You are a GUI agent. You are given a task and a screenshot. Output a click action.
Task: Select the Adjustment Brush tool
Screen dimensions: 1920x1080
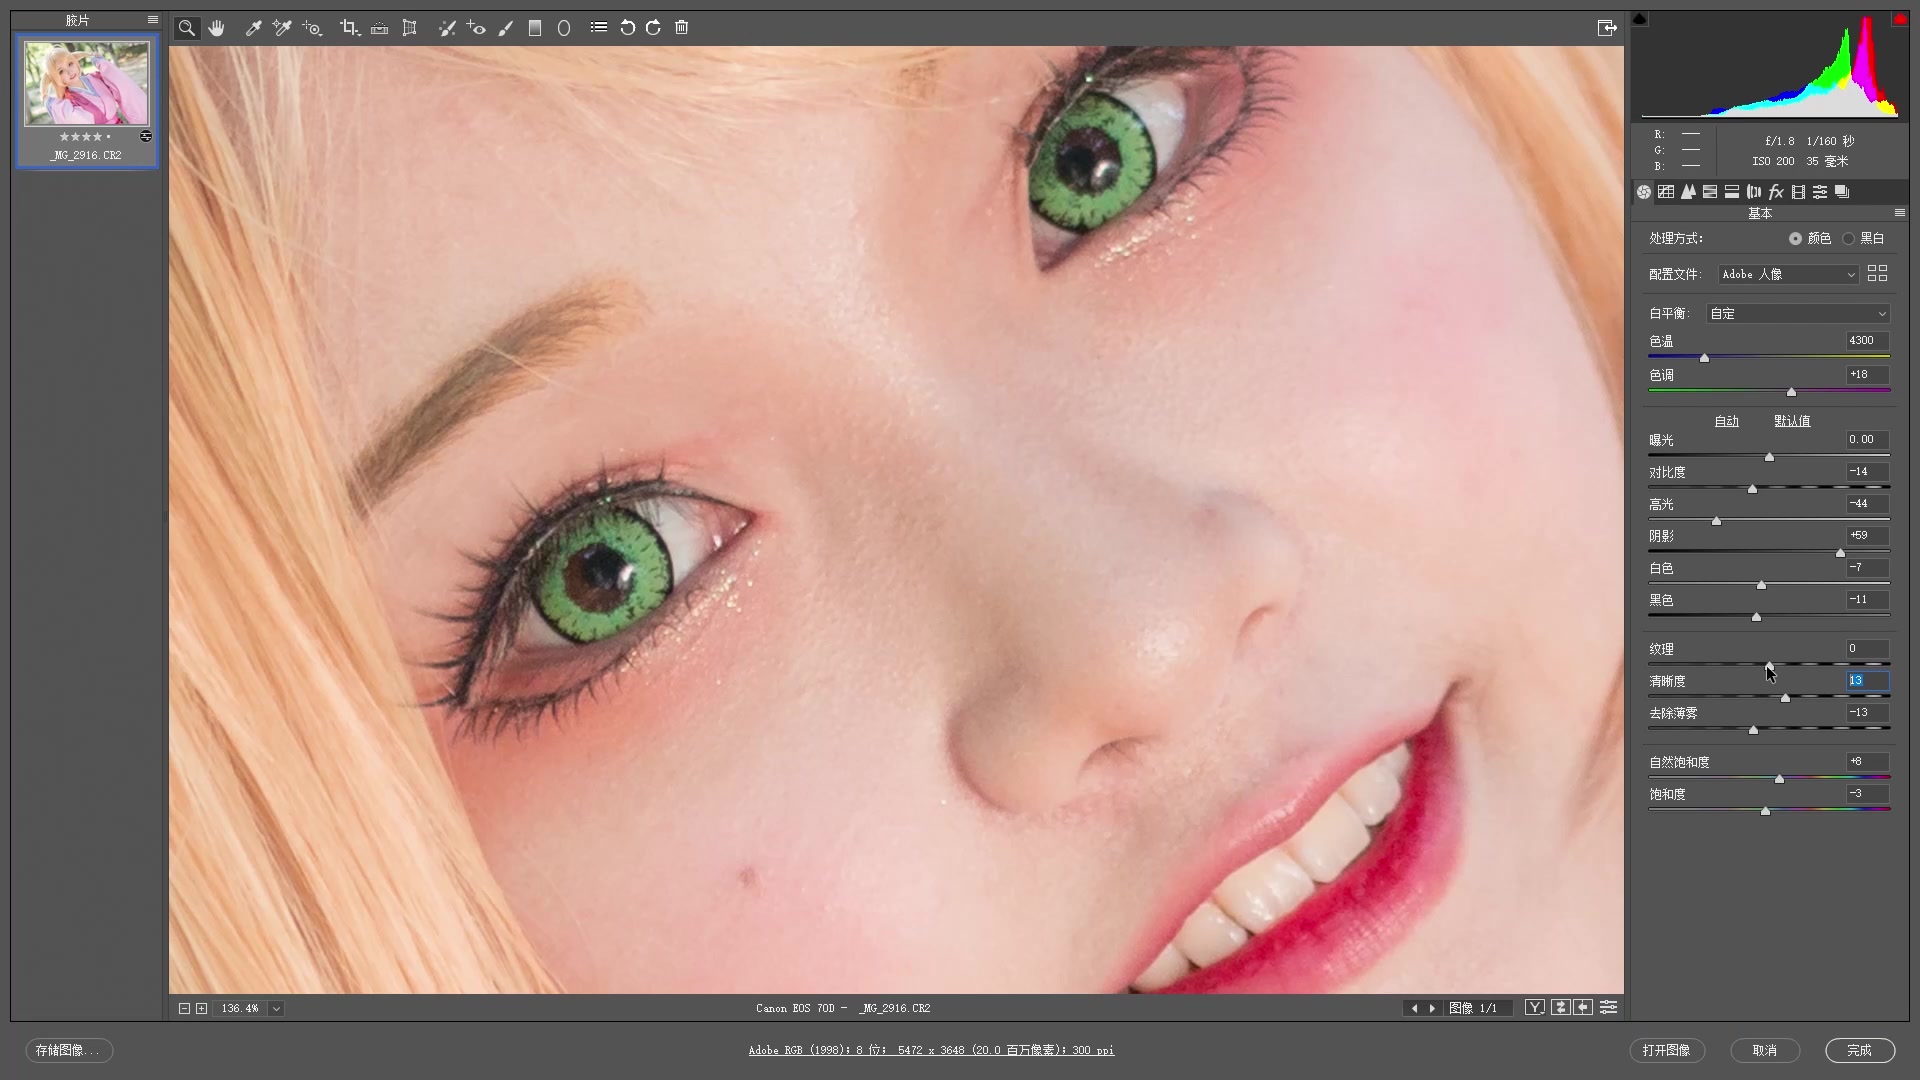[x=506, y=28]
